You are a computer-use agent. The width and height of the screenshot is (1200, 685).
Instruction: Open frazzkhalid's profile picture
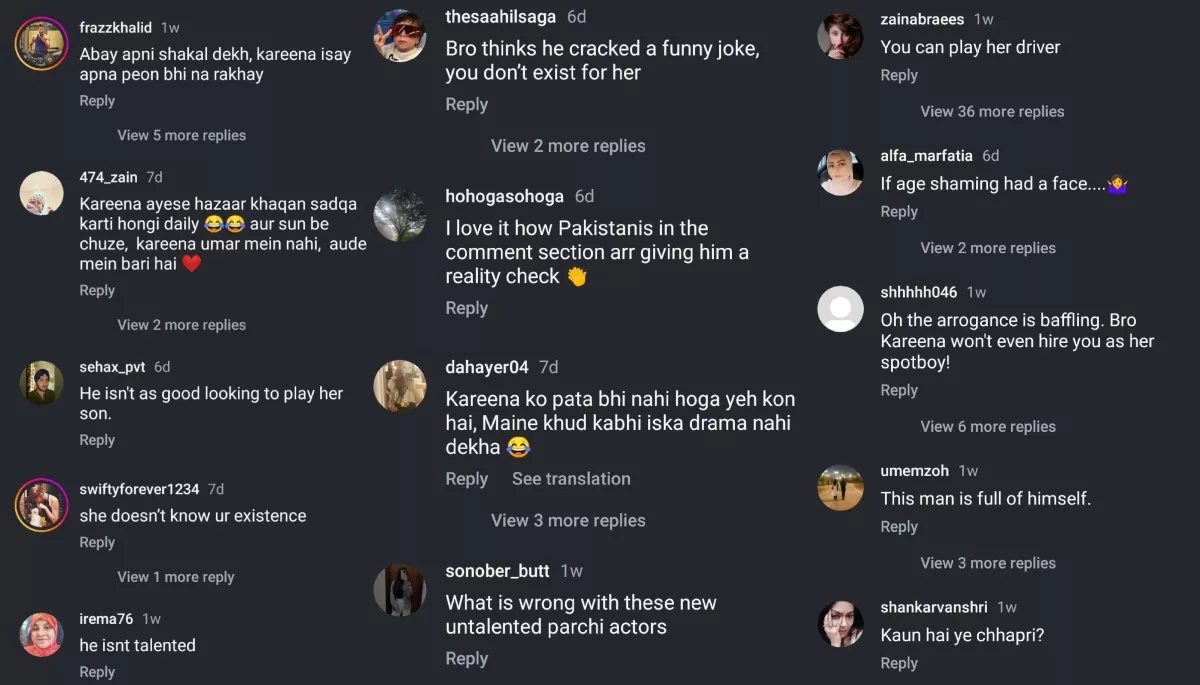[41, 45]
